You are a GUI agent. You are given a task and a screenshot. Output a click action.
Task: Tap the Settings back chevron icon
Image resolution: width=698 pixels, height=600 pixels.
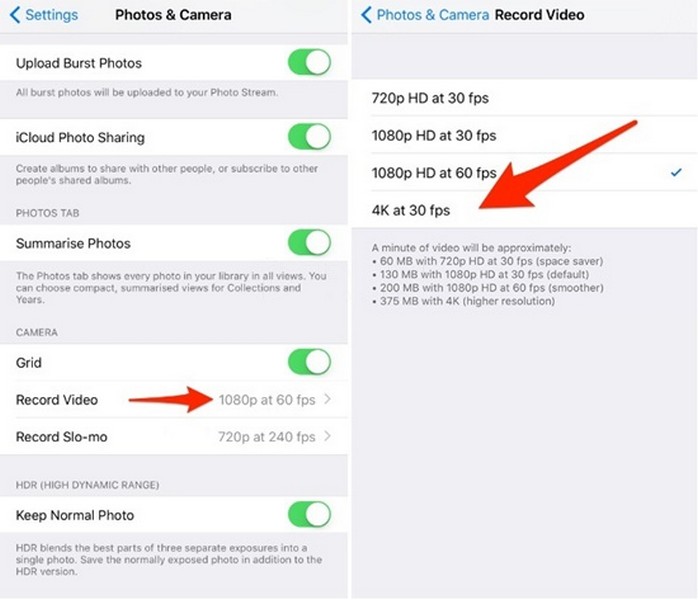click(15, 15)
